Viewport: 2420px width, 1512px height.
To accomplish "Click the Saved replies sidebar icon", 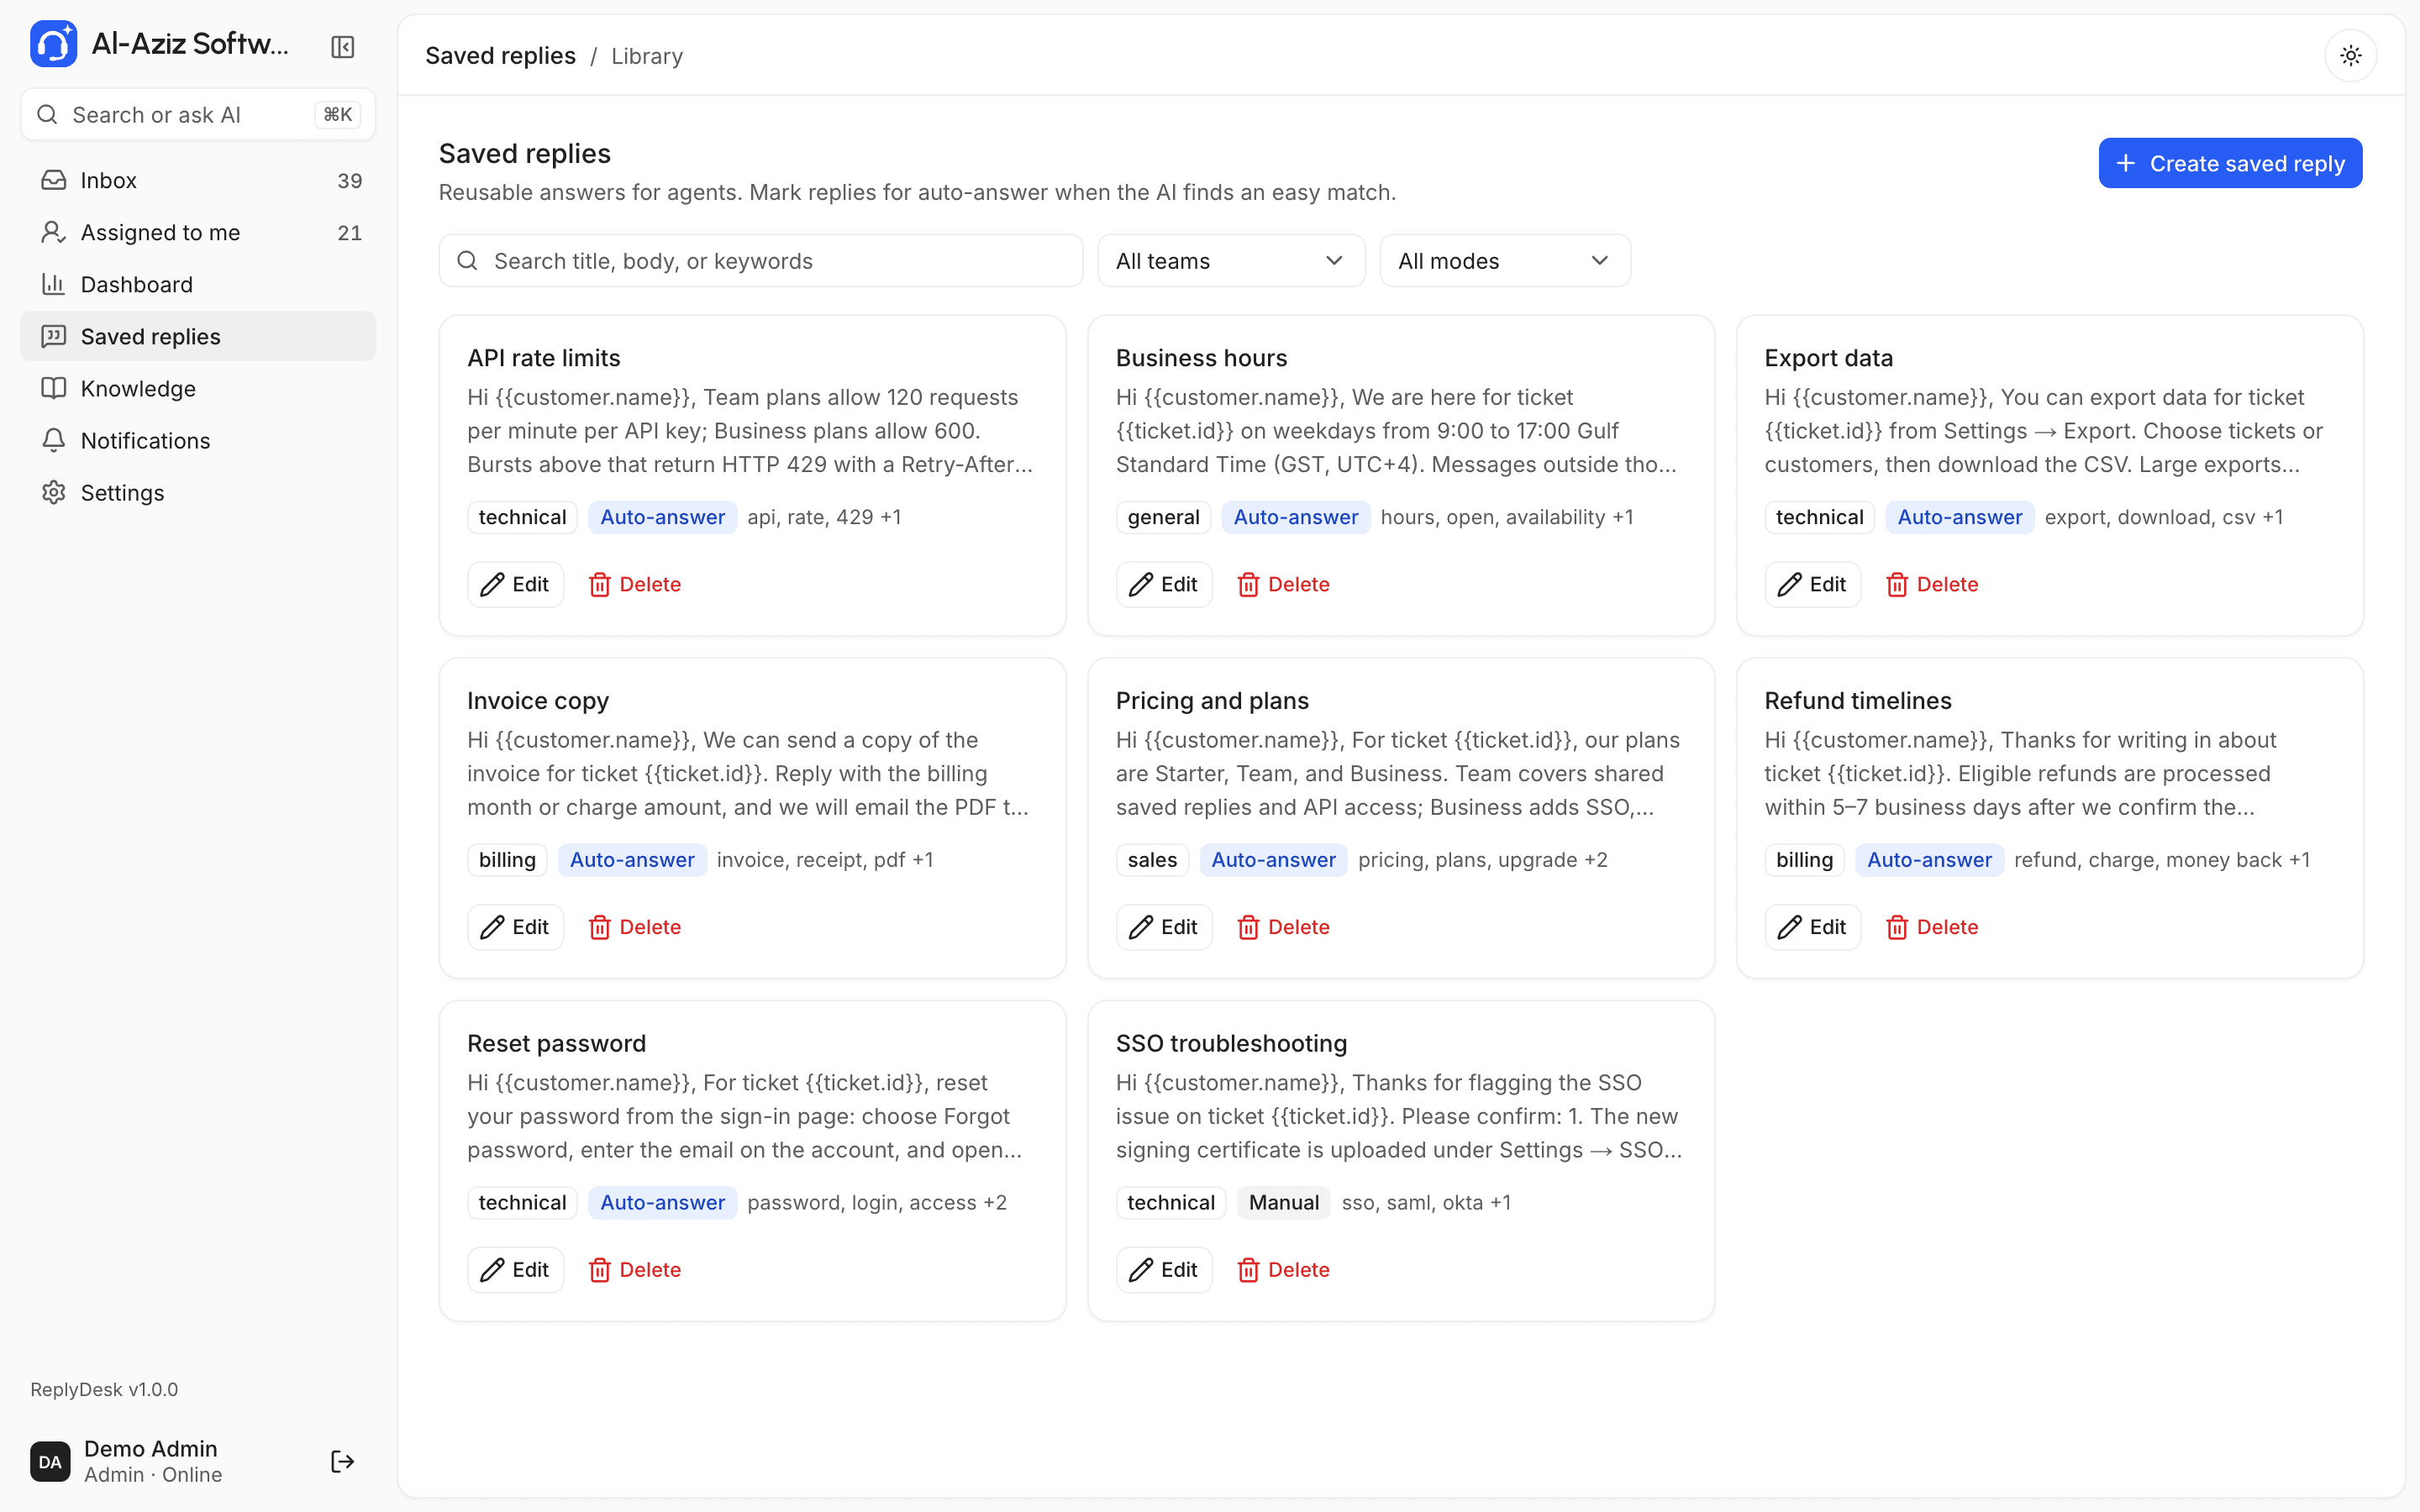I will 54,336.
